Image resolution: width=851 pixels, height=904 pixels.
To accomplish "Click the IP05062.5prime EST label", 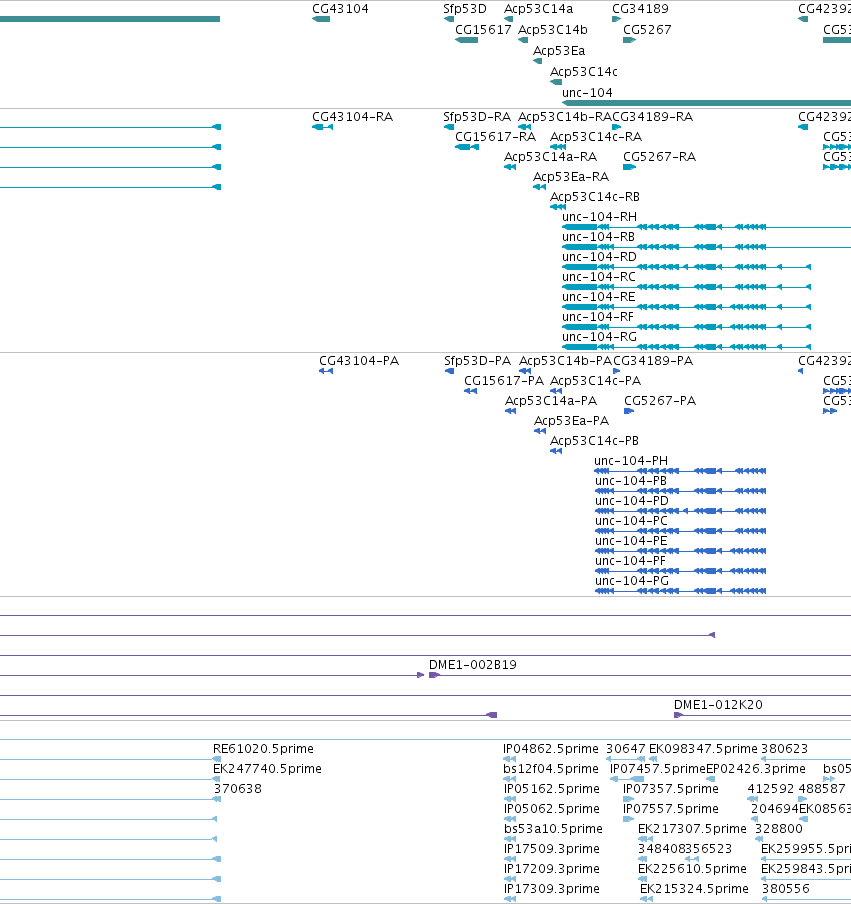I will 552,809.
